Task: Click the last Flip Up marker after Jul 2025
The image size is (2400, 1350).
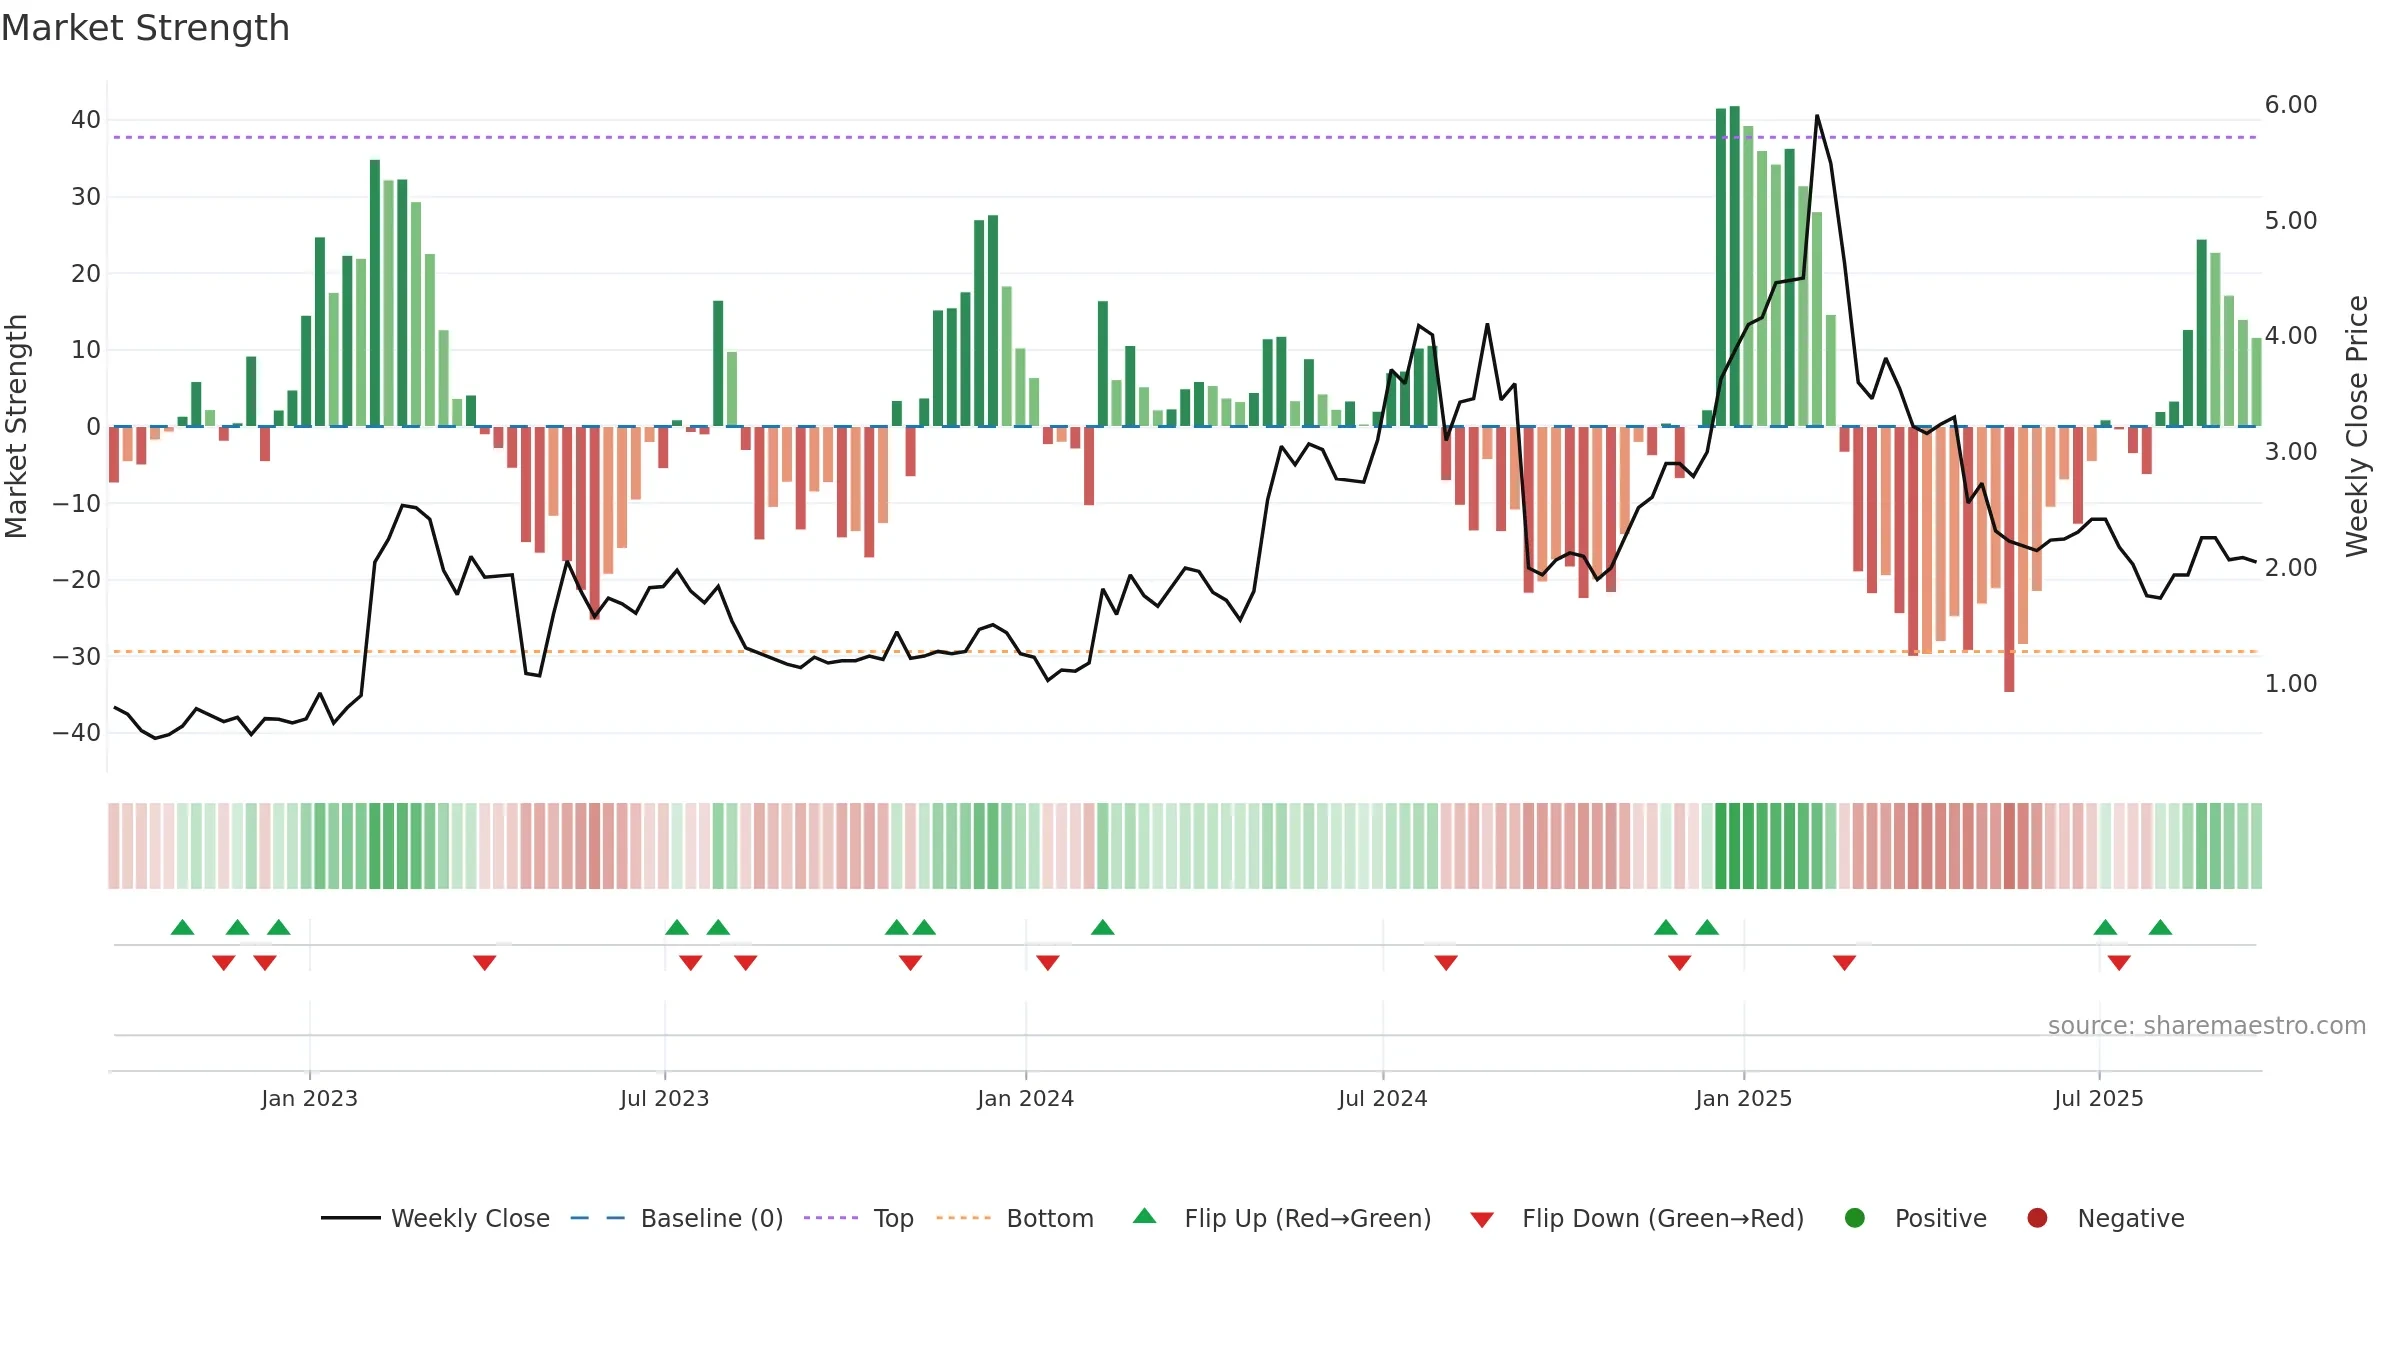Action: pyautogui.click(x=2160, y=927)
